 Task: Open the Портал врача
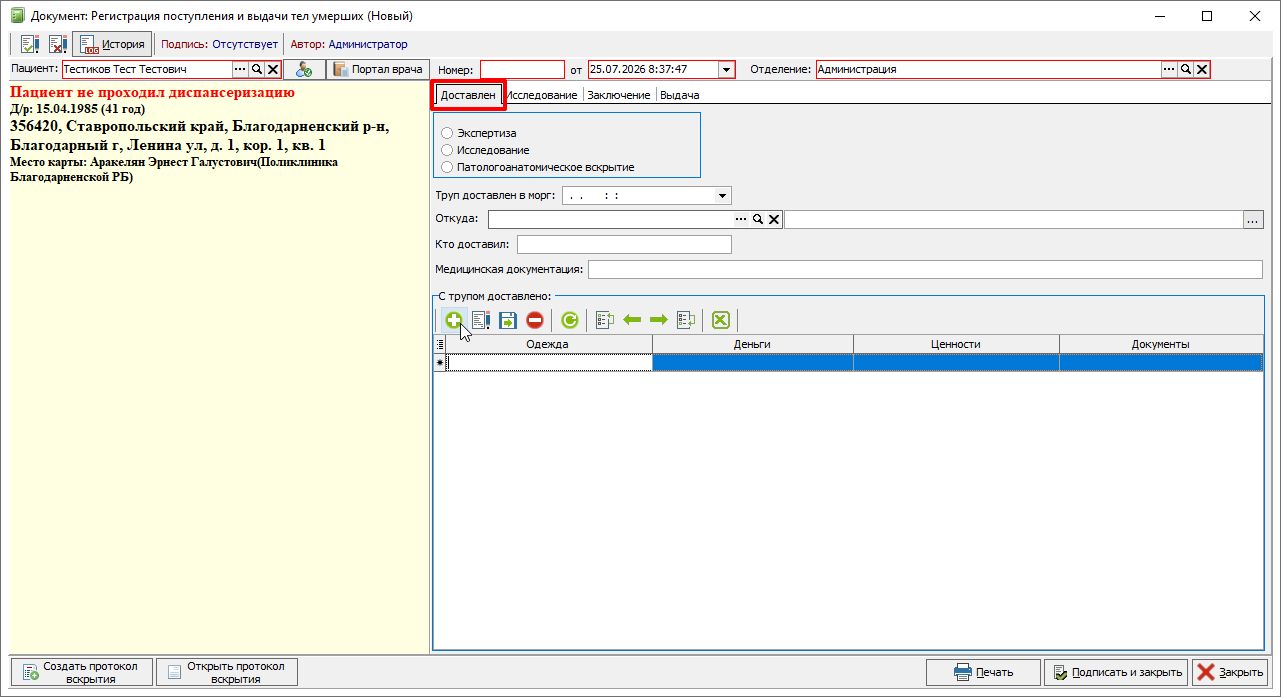[380, 70]
